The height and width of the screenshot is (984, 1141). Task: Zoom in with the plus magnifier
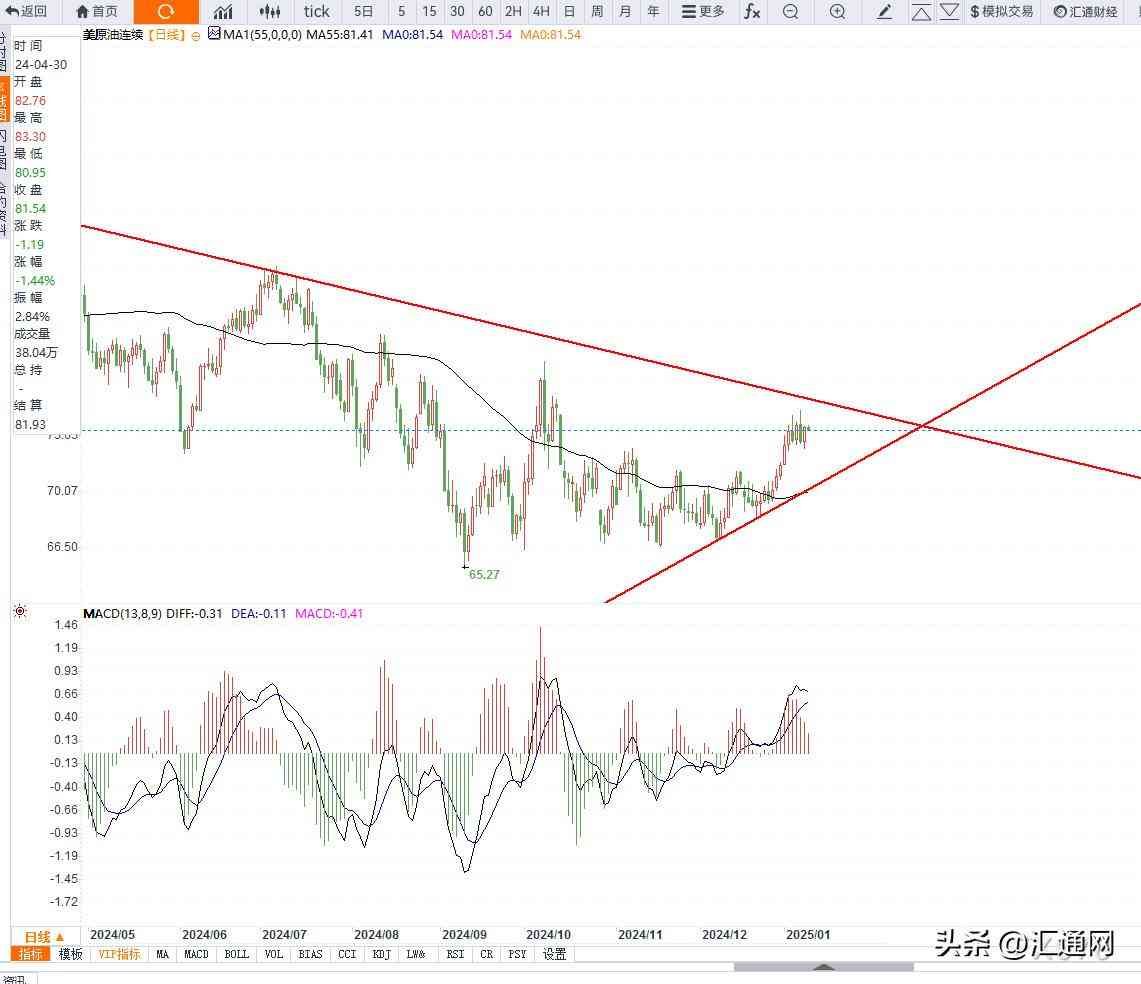tap(837, 12)
